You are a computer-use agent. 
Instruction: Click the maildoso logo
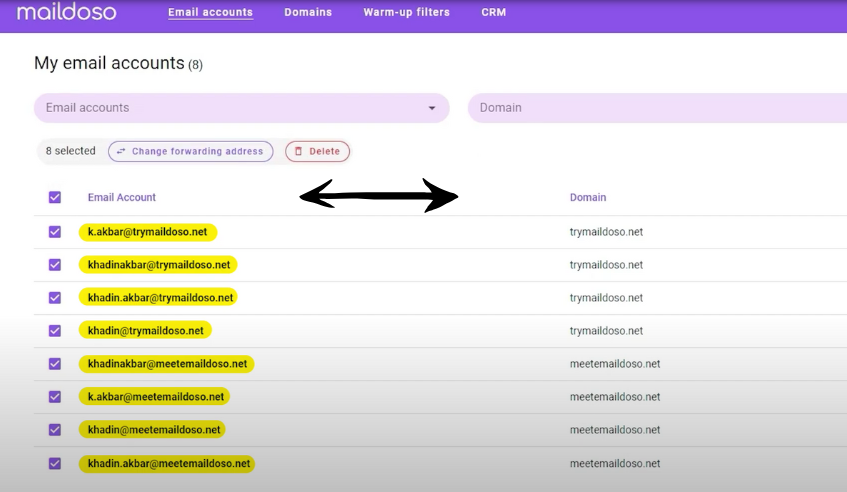point(66,11)
